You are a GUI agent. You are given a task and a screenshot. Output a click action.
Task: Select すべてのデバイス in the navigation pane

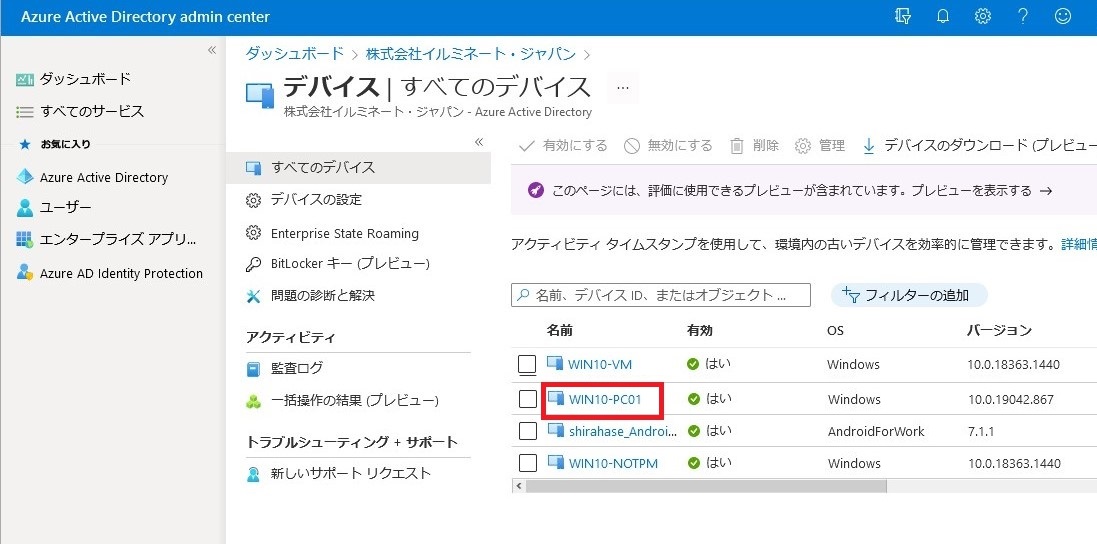point(358,167)
